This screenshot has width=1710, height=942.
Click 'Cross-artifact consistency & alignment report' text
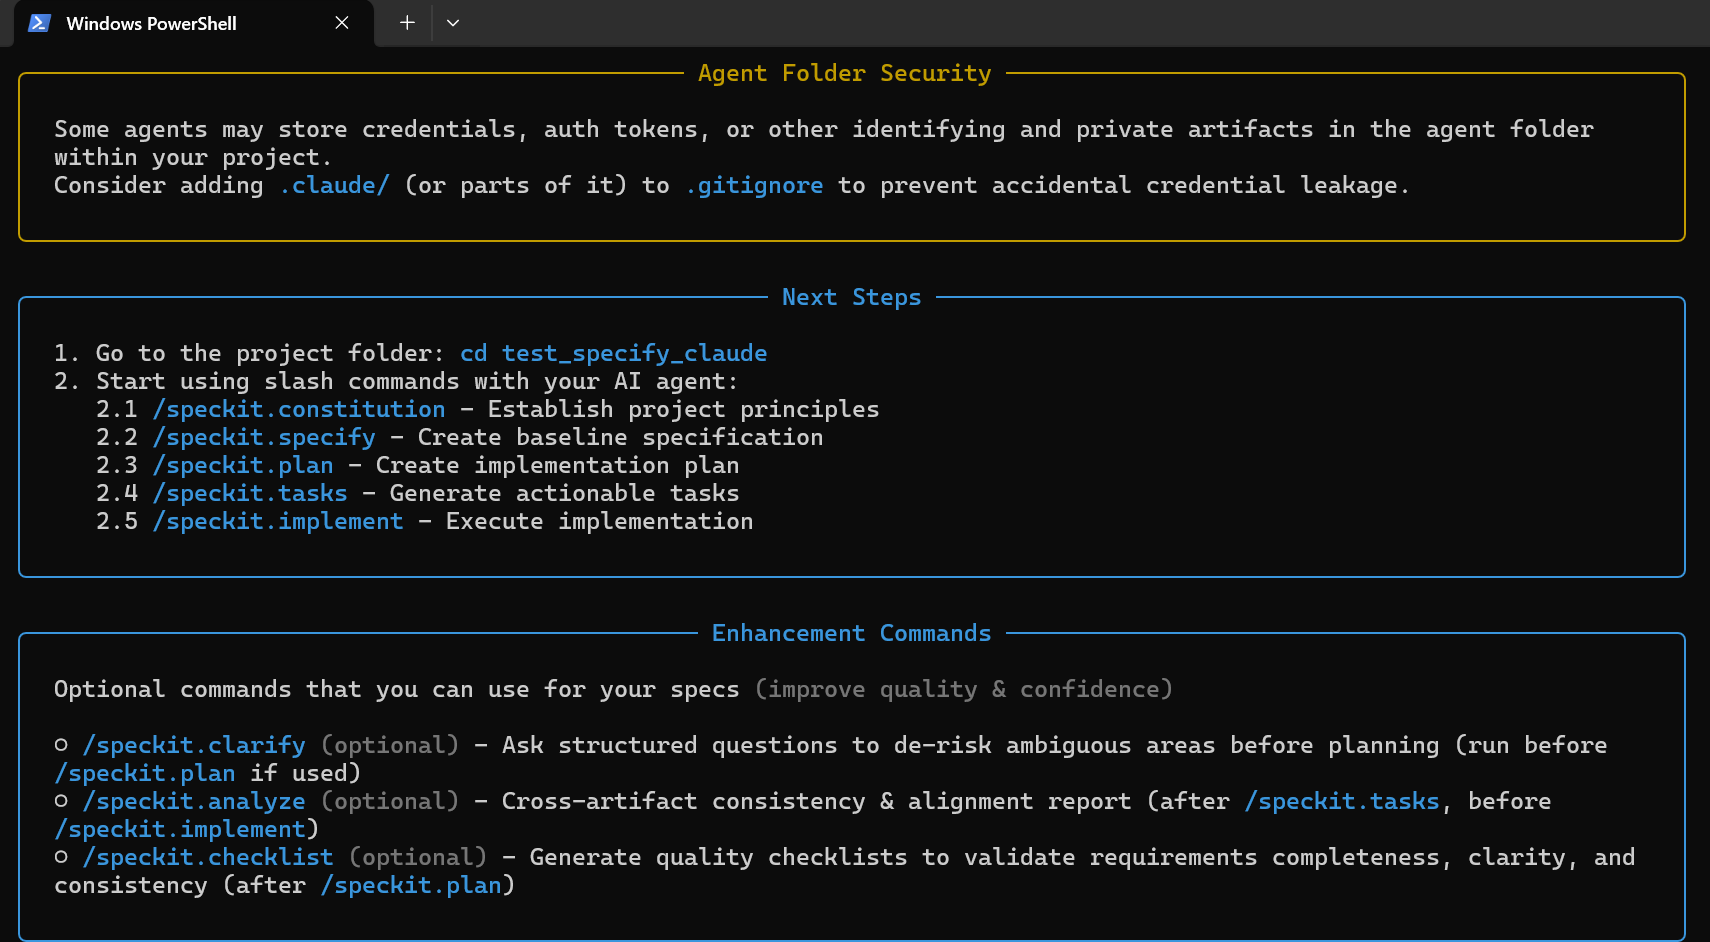coord(816,801)
